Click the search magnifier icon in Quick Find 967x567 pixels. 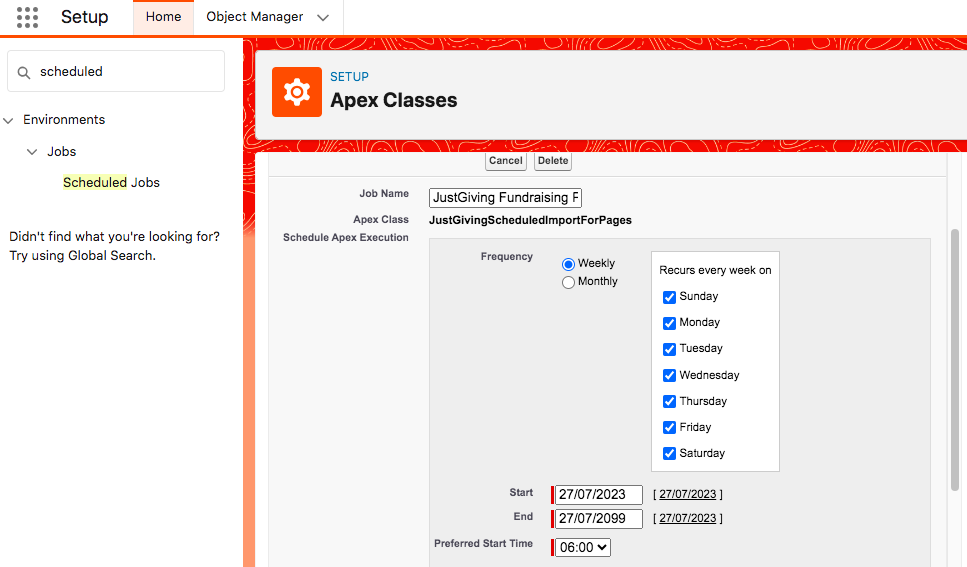click(23, 72)
